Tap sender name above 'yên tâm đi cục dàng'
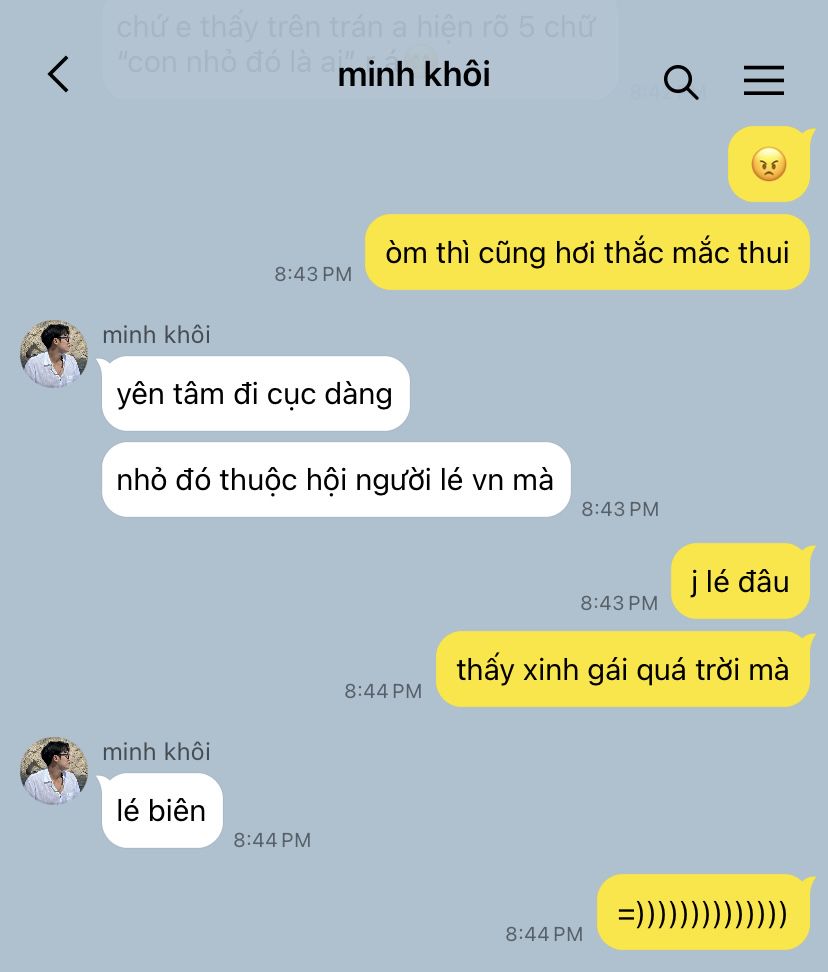Viewport: 828px width, 972px height. click(156, 335)
